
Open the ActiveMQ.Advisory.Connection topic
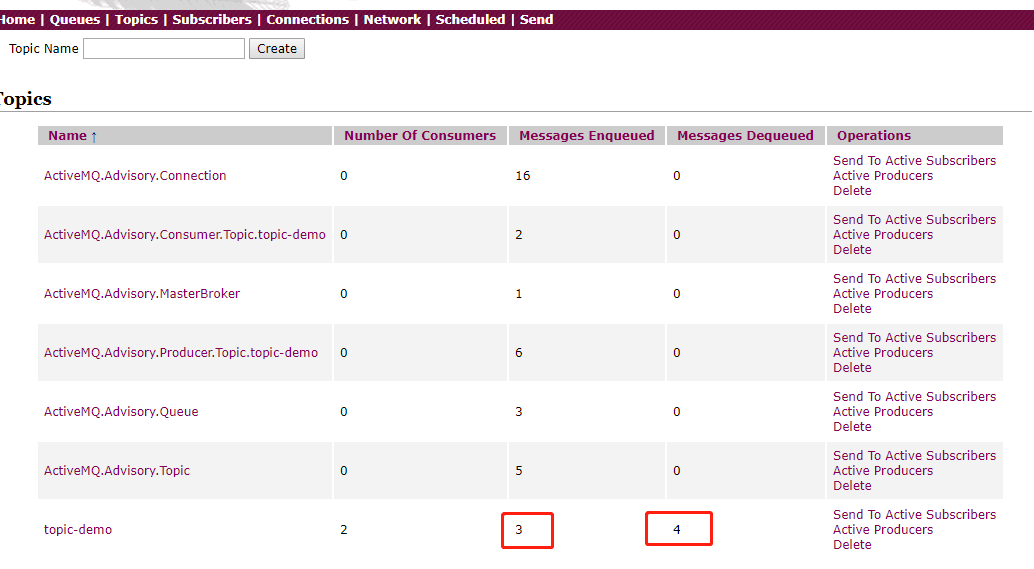(x=135, y=176)
